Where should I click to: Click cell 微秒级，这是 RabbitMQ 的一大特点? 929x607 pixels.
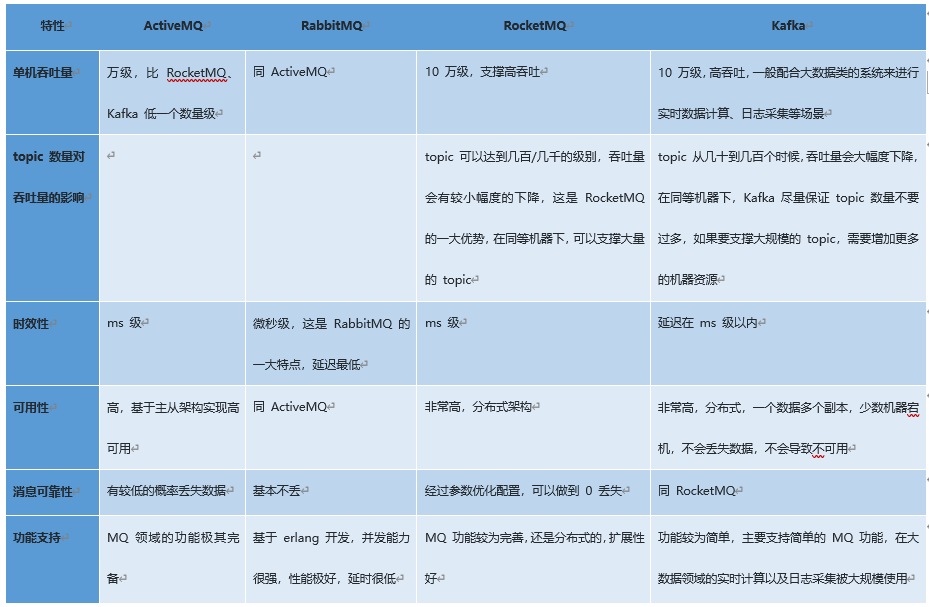[331, 343]
